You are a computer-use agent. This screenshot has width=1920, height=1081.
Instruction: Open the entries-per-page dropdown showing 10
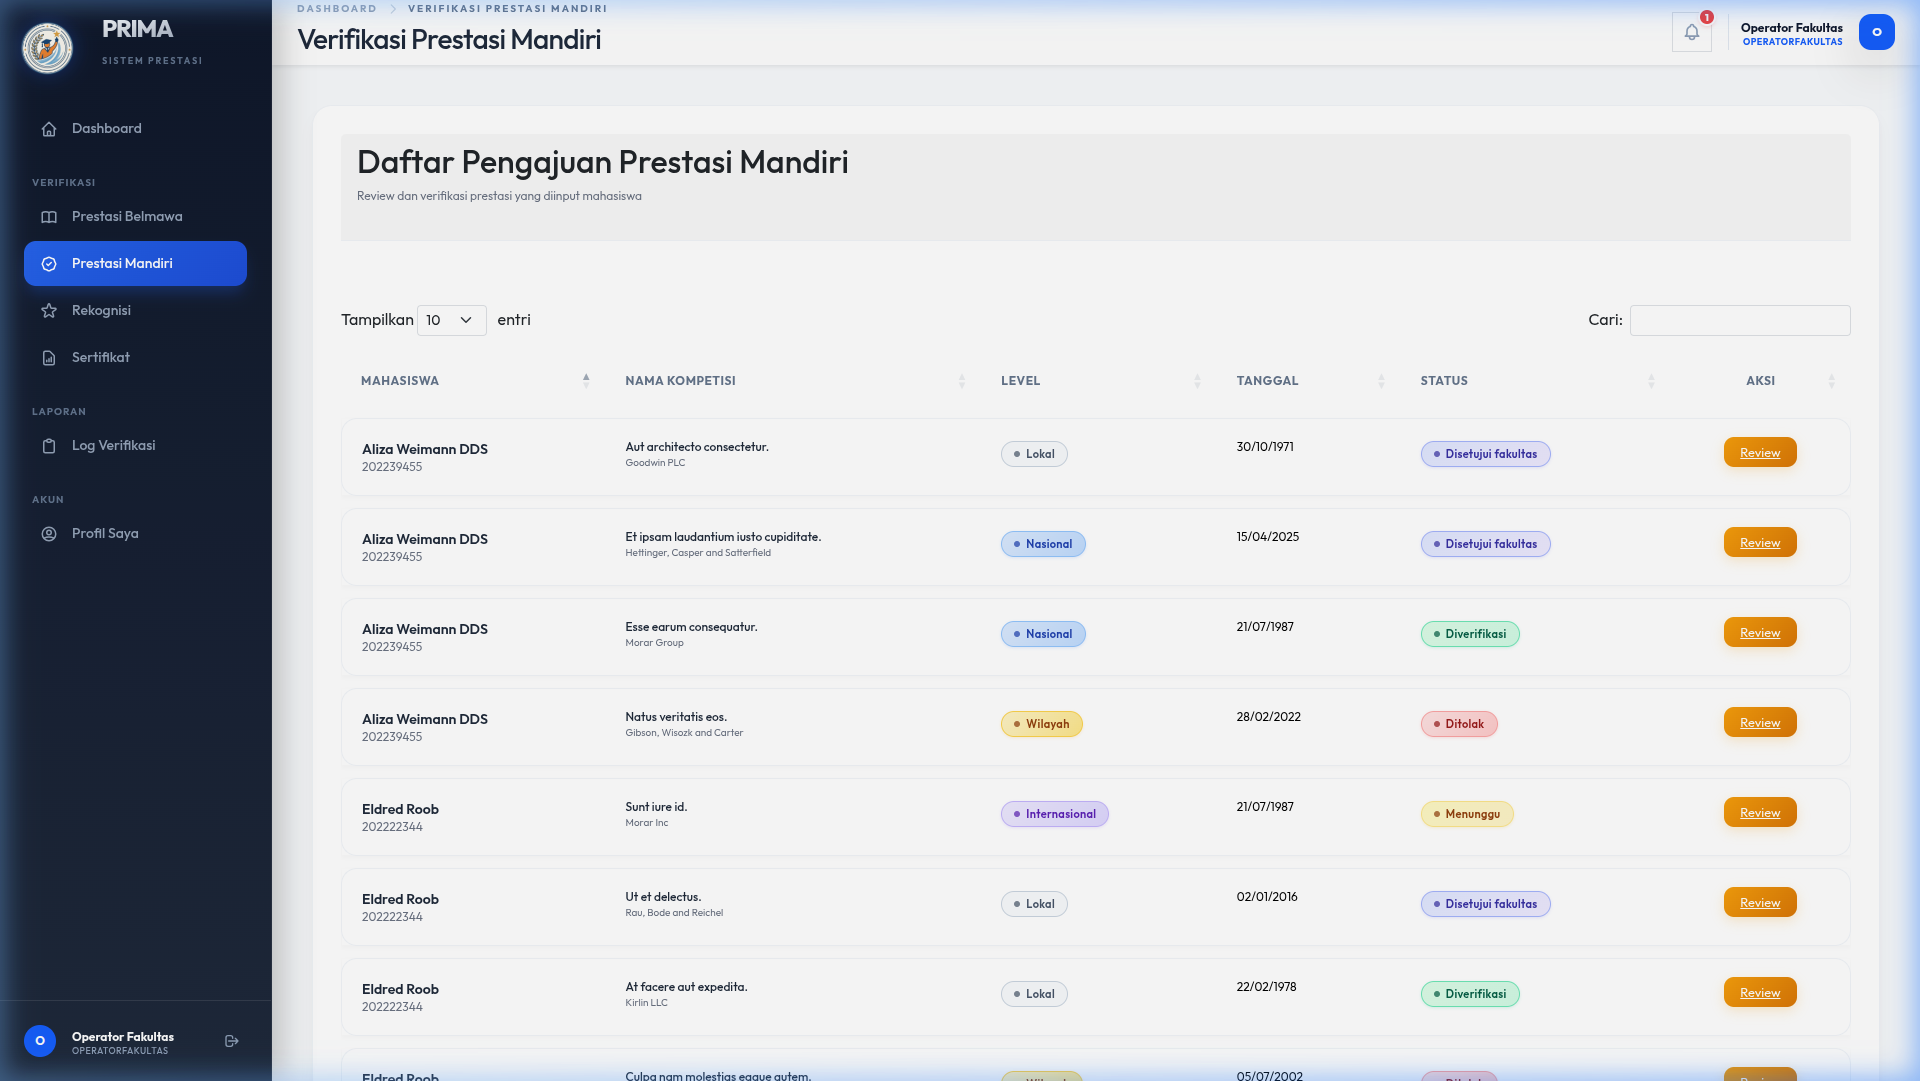tap(451, 320)
